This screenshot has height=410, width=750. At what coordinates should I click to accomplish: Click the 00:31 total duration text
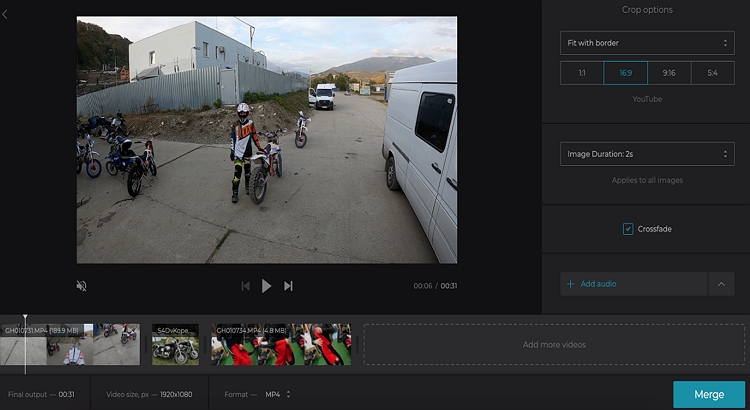449,286
